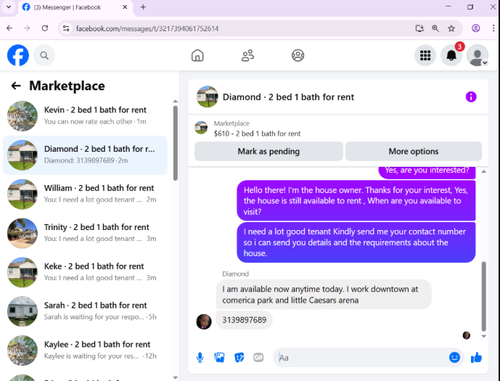500x381 pixels.
Task: Click the $610 listing link under Marketplace
Action: click(x=257, y=134)
